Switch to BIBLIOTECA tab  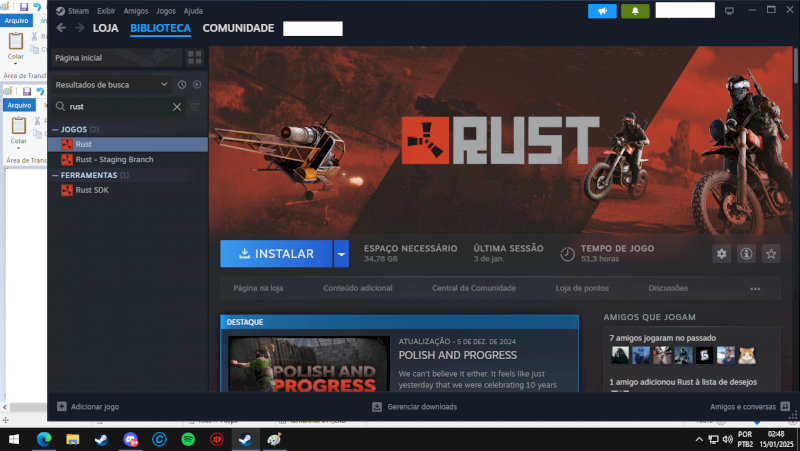click(x=160, y=29)
